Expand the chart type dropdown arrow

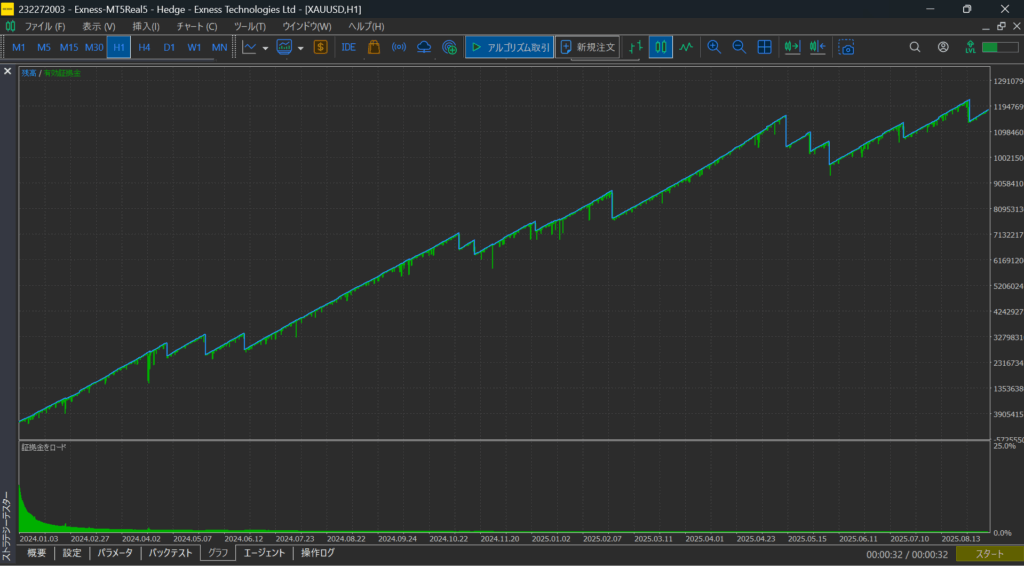265,47
